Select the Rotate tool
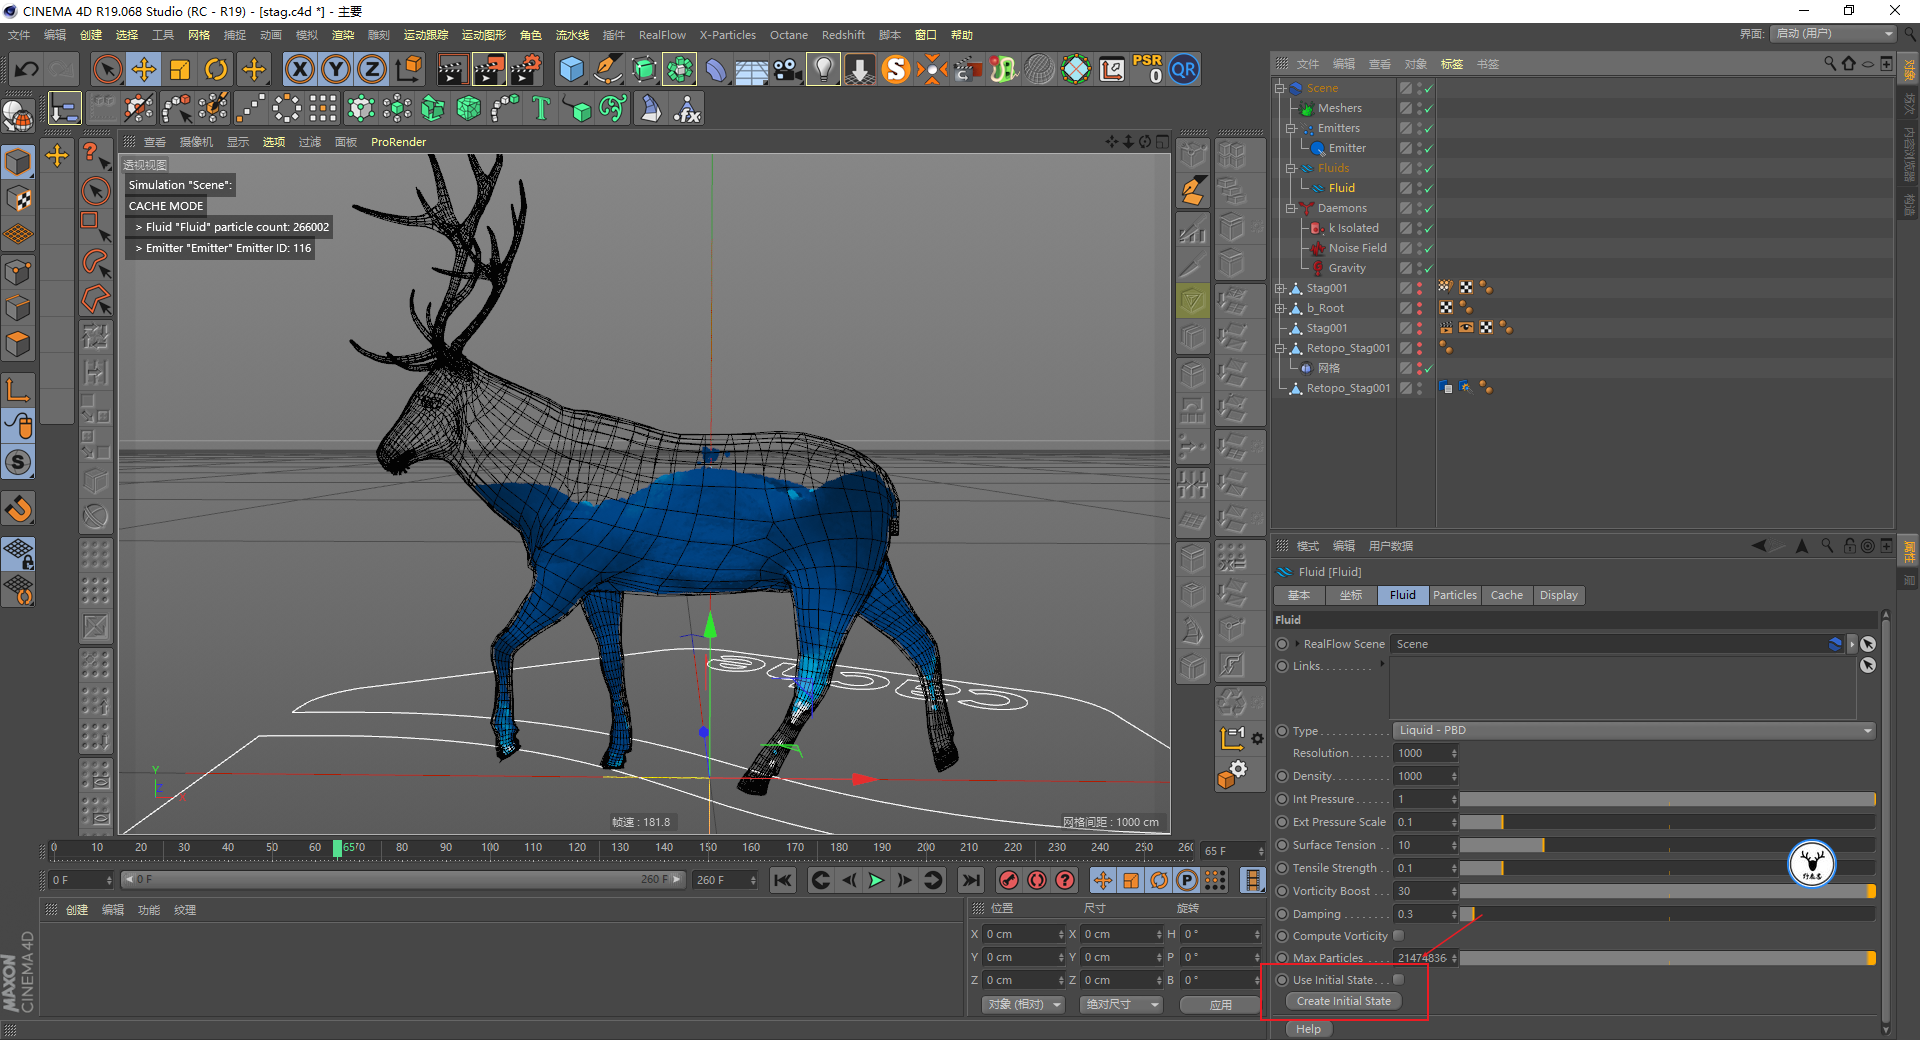The width and height of the screenshot is (1920, 1040). [216, 69]
